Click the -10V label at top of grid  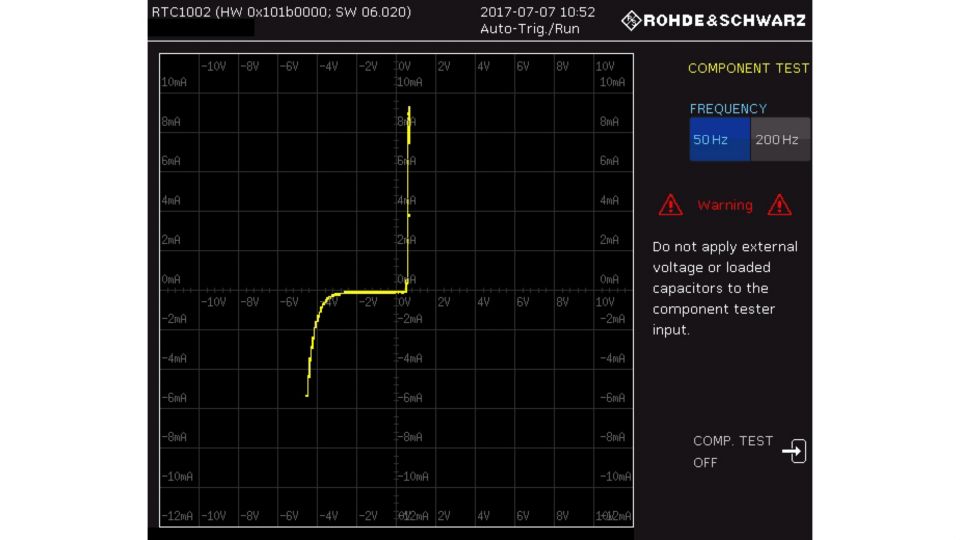click(x=213, y=67)
